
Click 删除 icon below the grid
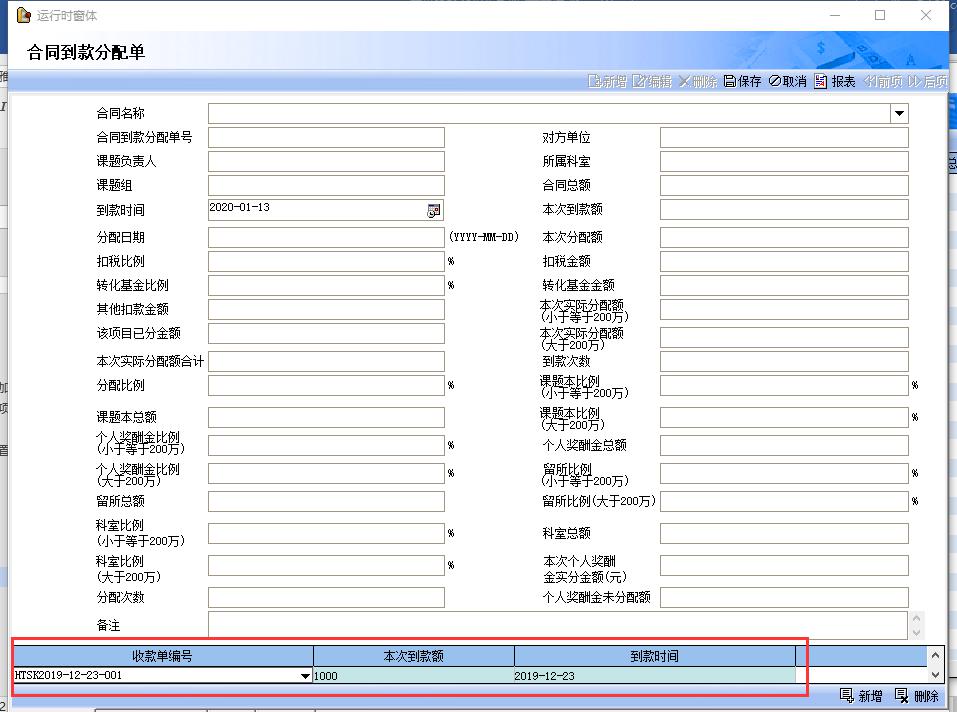tap(916, 696)
